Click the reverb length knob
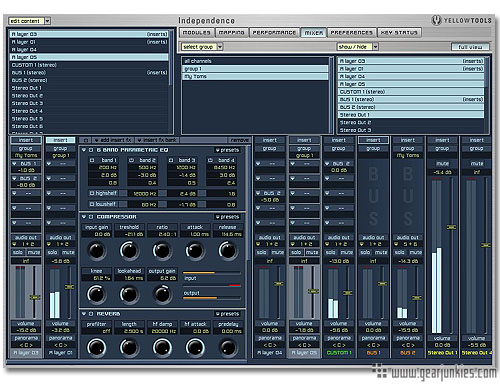Viewport: 500px width, 385px height. pos(129,347)
